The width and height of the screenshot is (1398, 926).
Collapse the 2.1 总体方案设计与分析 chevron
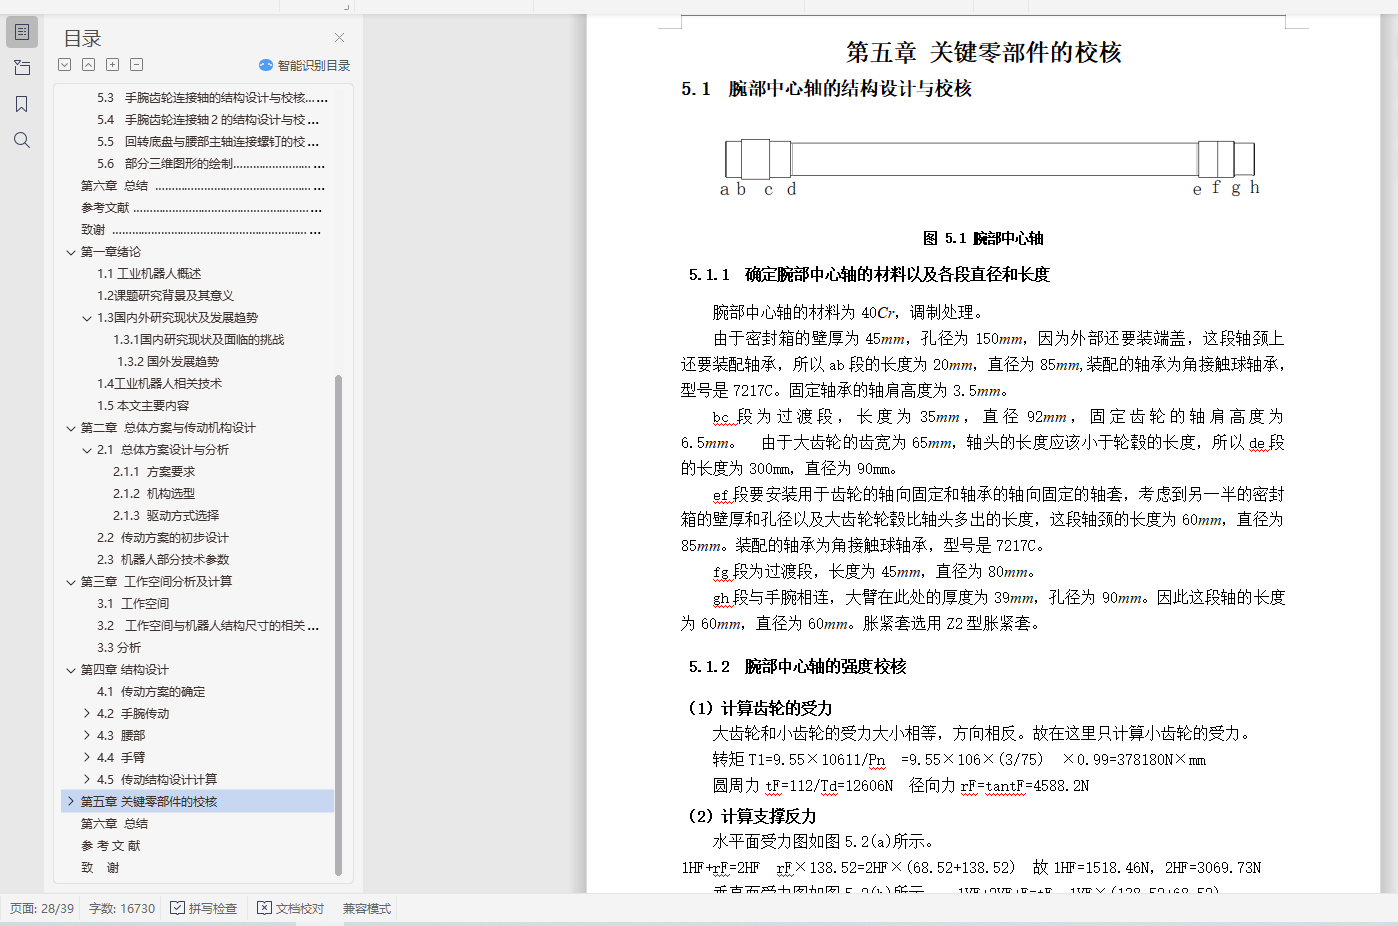(87, 450)
